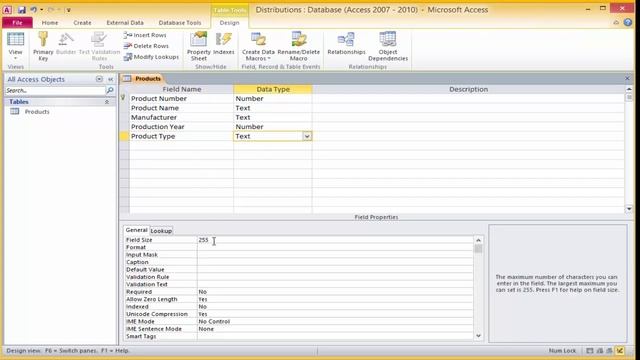Click search magnifier in navigation pane
The height and width of the screenshot is (360, 640).
pos(110,90)
